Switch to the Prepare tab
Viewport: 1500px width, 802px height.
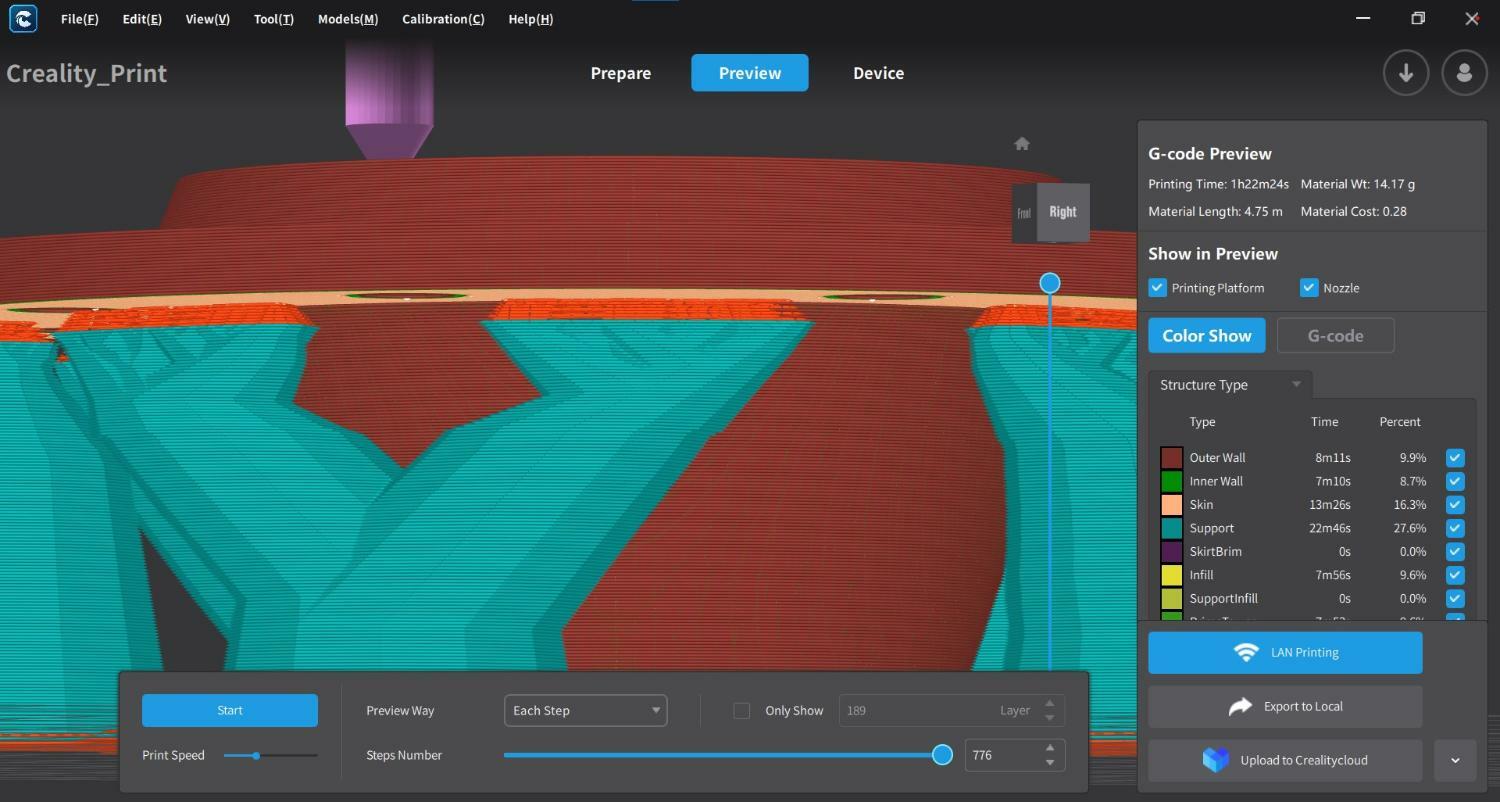621,73
